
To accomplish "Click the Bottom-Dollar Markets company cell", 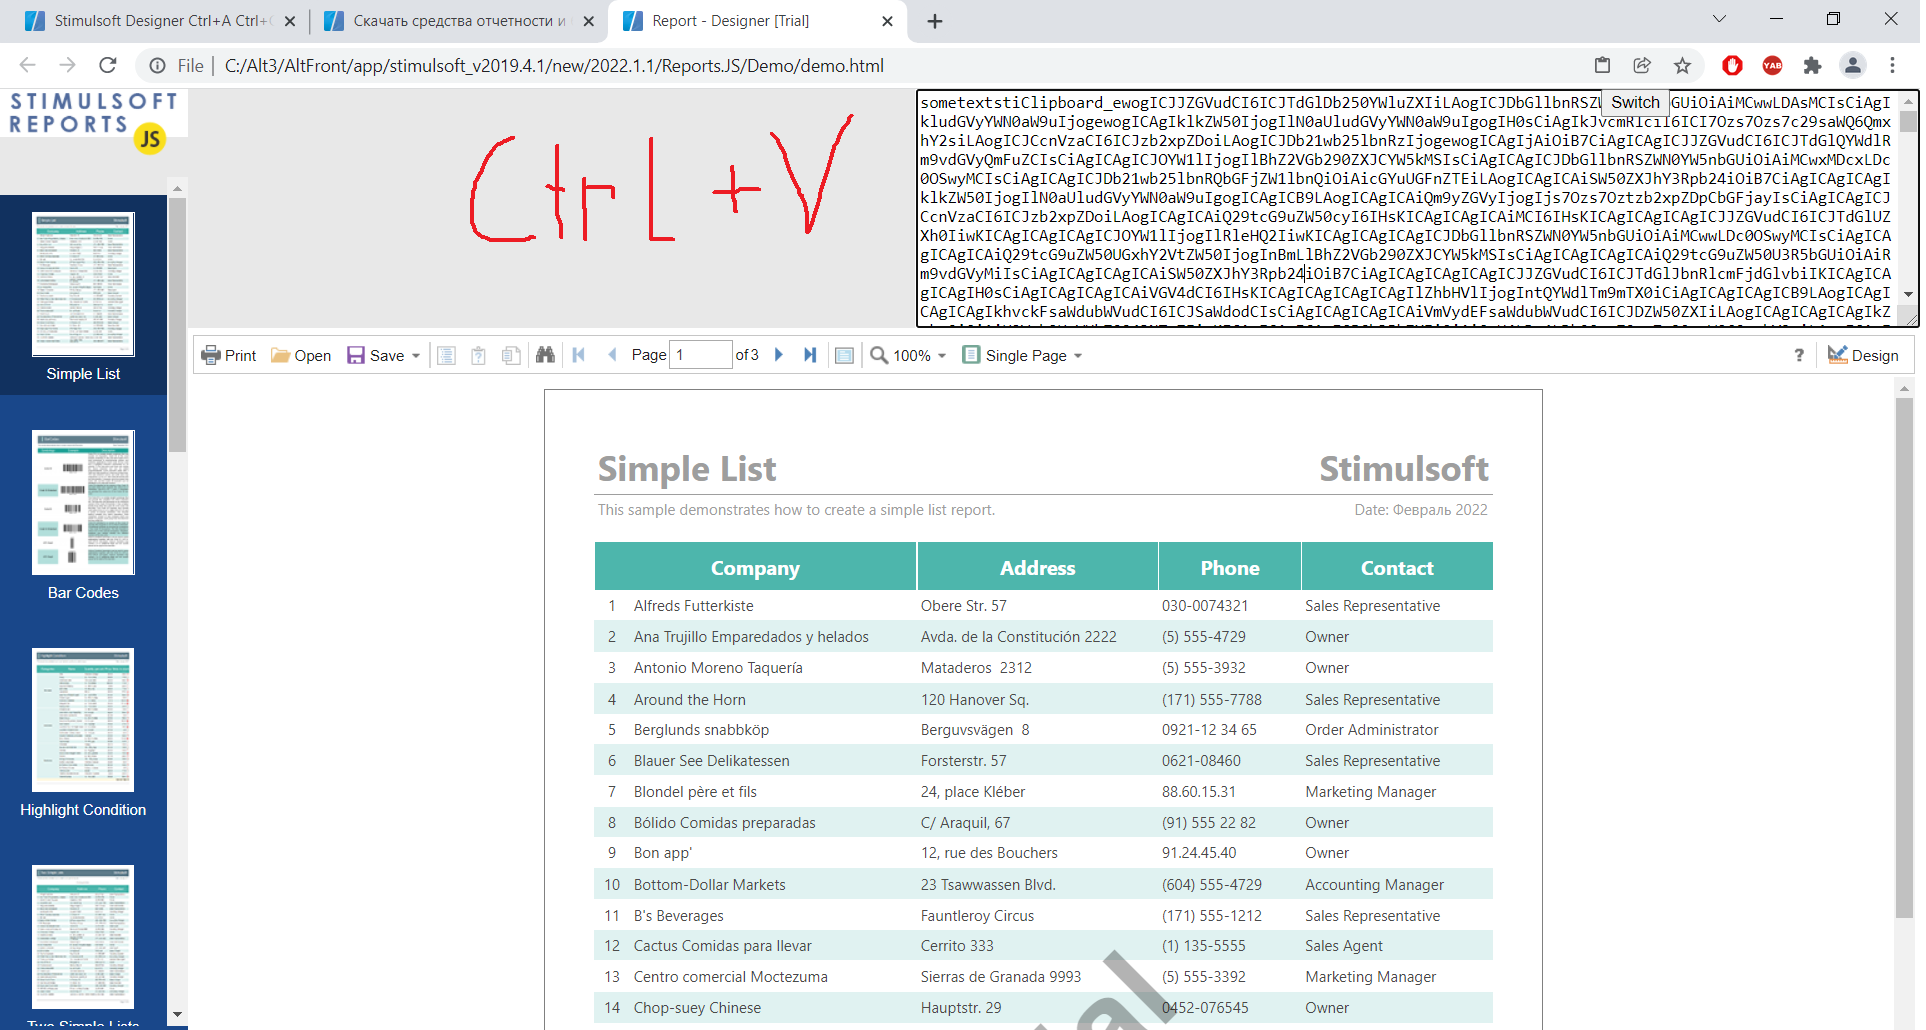I will [710, 885].
